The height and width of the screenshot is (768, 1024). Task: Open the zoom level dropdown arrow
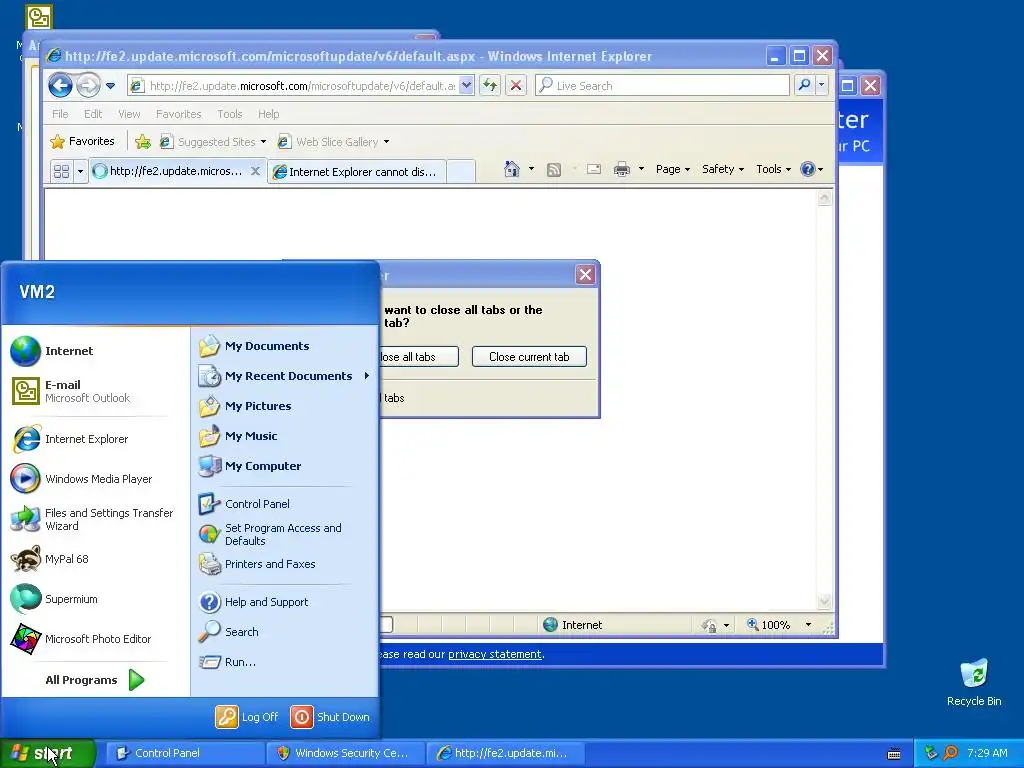click(x=808, y=625)
